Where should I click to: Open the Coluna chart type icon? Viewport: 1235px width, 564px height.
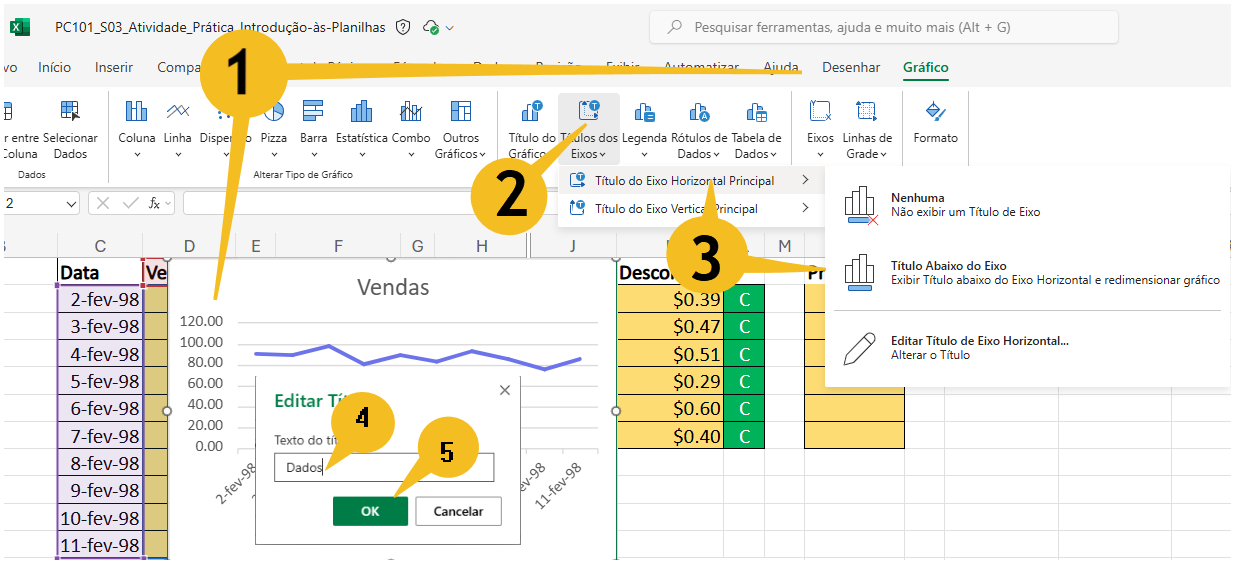click(x=136, y=112)
